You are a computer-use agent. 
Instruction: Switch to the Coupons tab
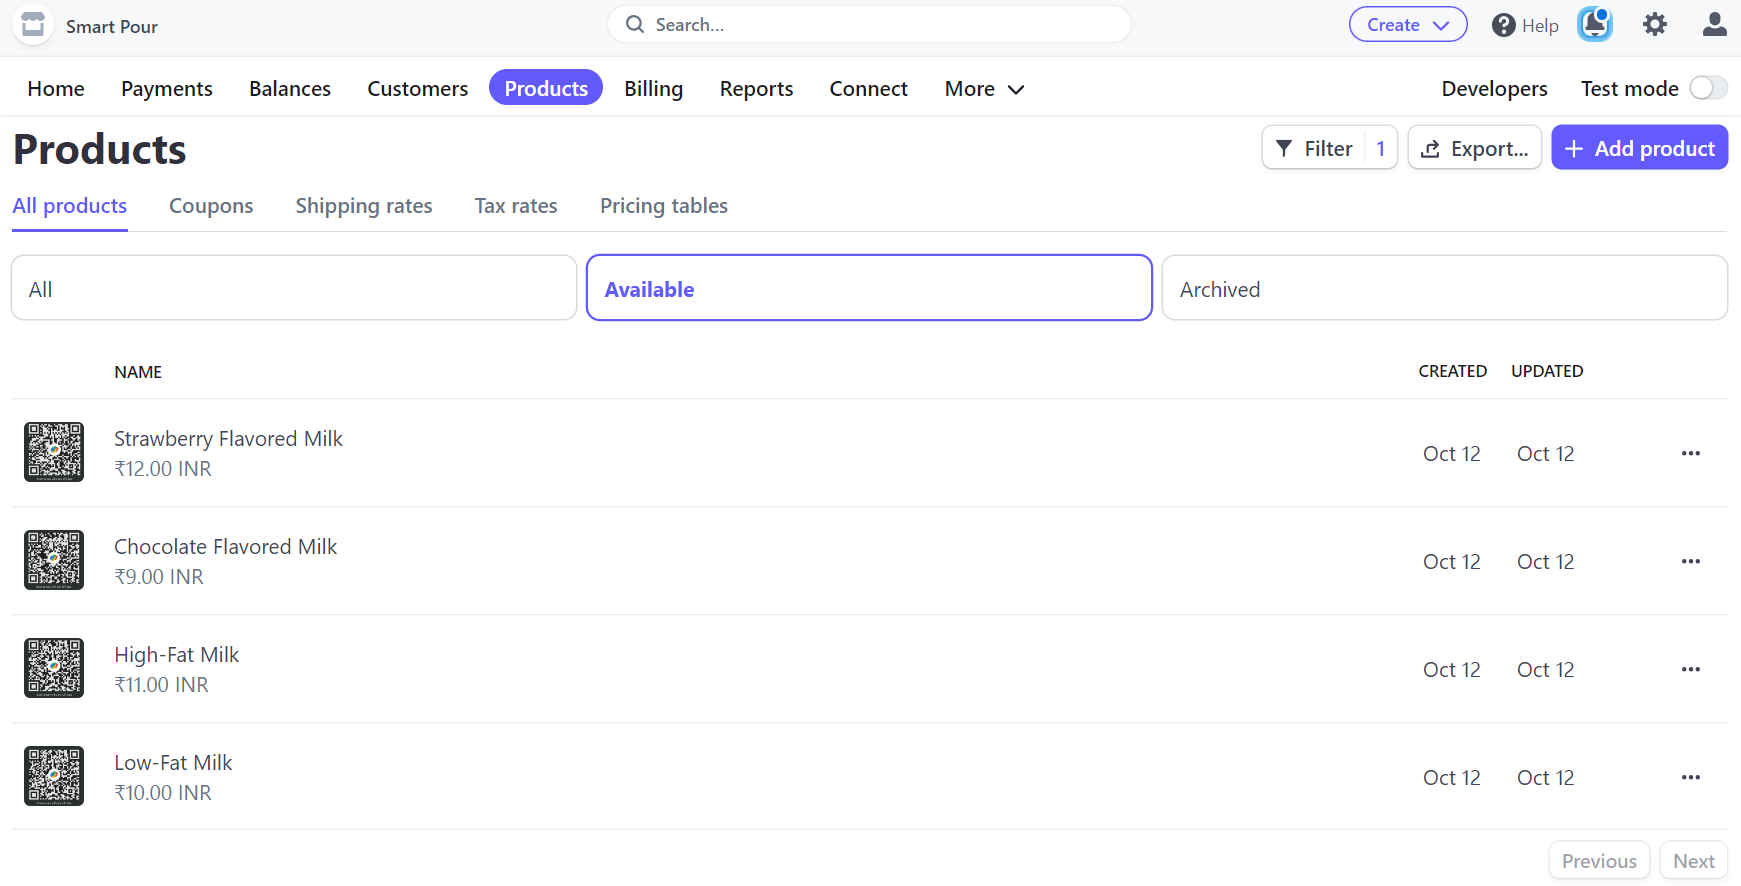pyautogui.click(x=211, y=206)
